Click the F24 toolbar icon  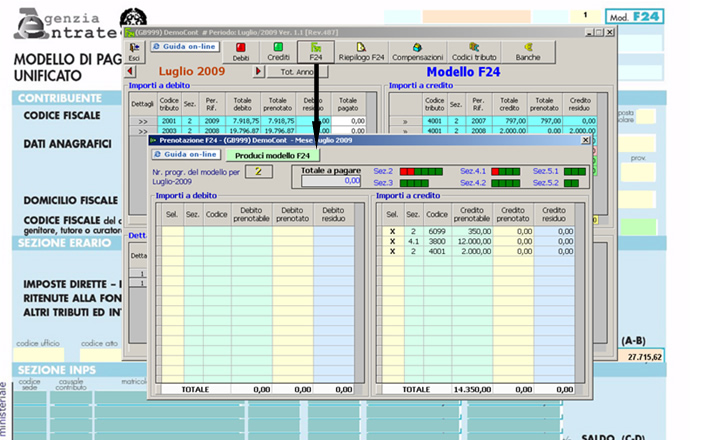pos(315,52)
